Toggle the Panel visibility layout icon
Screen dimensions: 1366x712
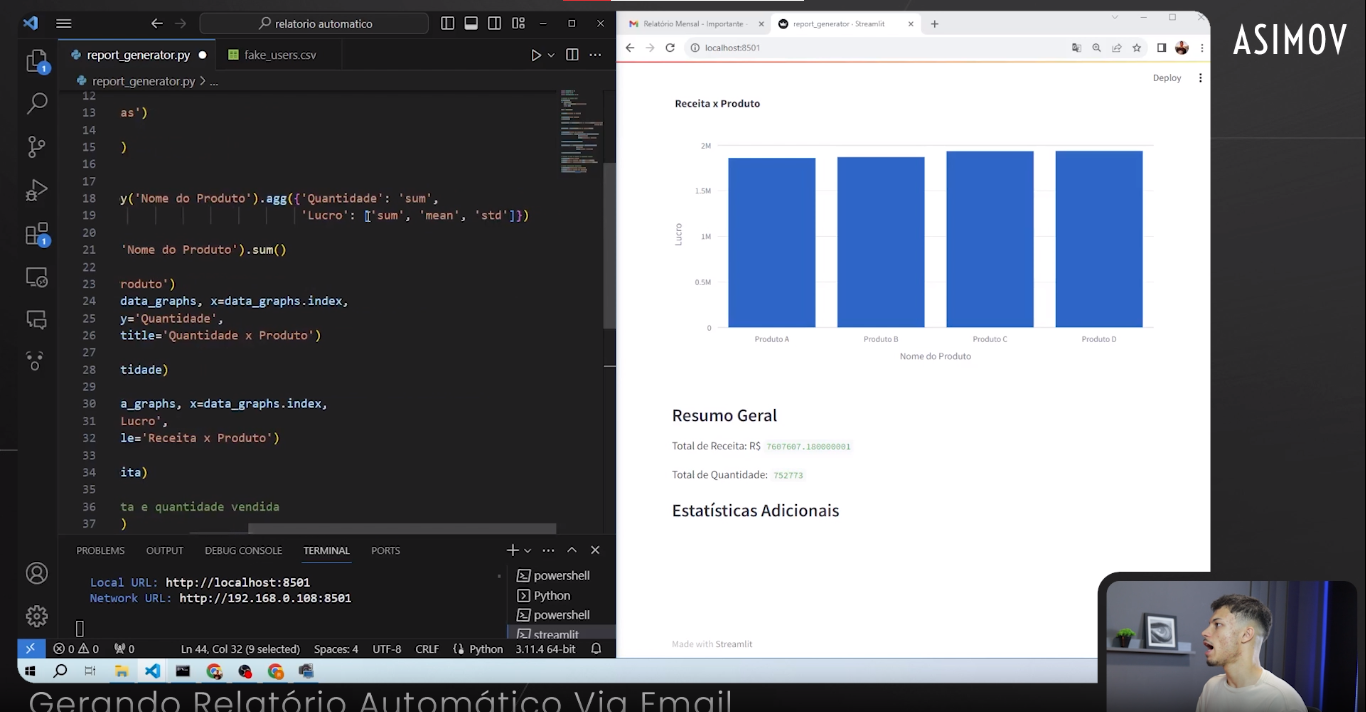point(471,22)
